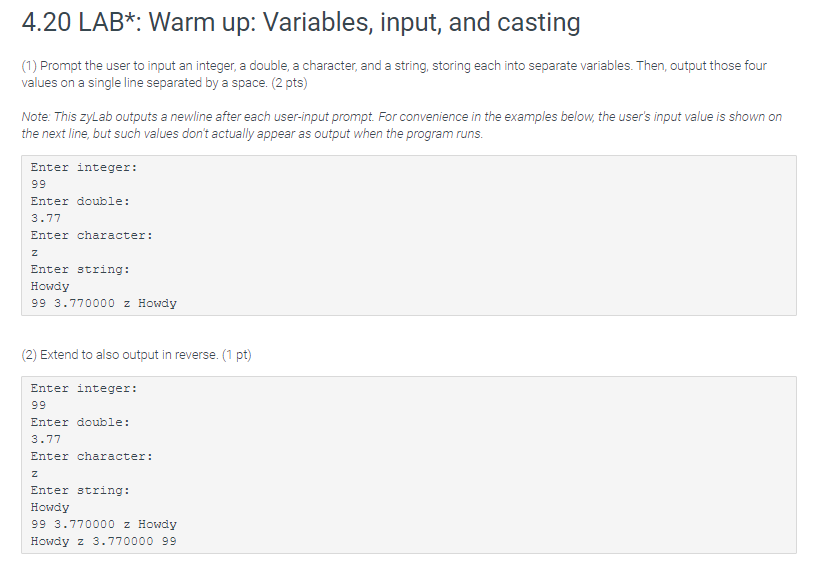Click the reversed output 'Howdy z 3.770000 99'
Image resolution: width=824 pixels, height=576 pixels.
point(104,541)
